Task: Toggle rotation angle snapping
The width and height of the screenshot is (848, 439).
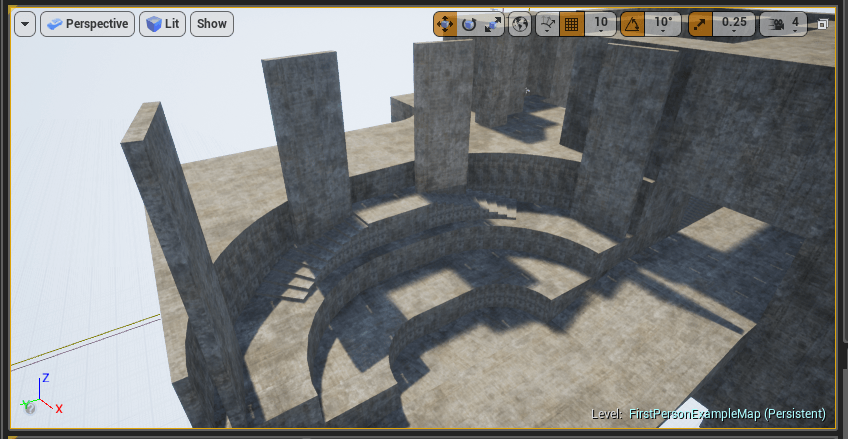Action: point(632,23)
